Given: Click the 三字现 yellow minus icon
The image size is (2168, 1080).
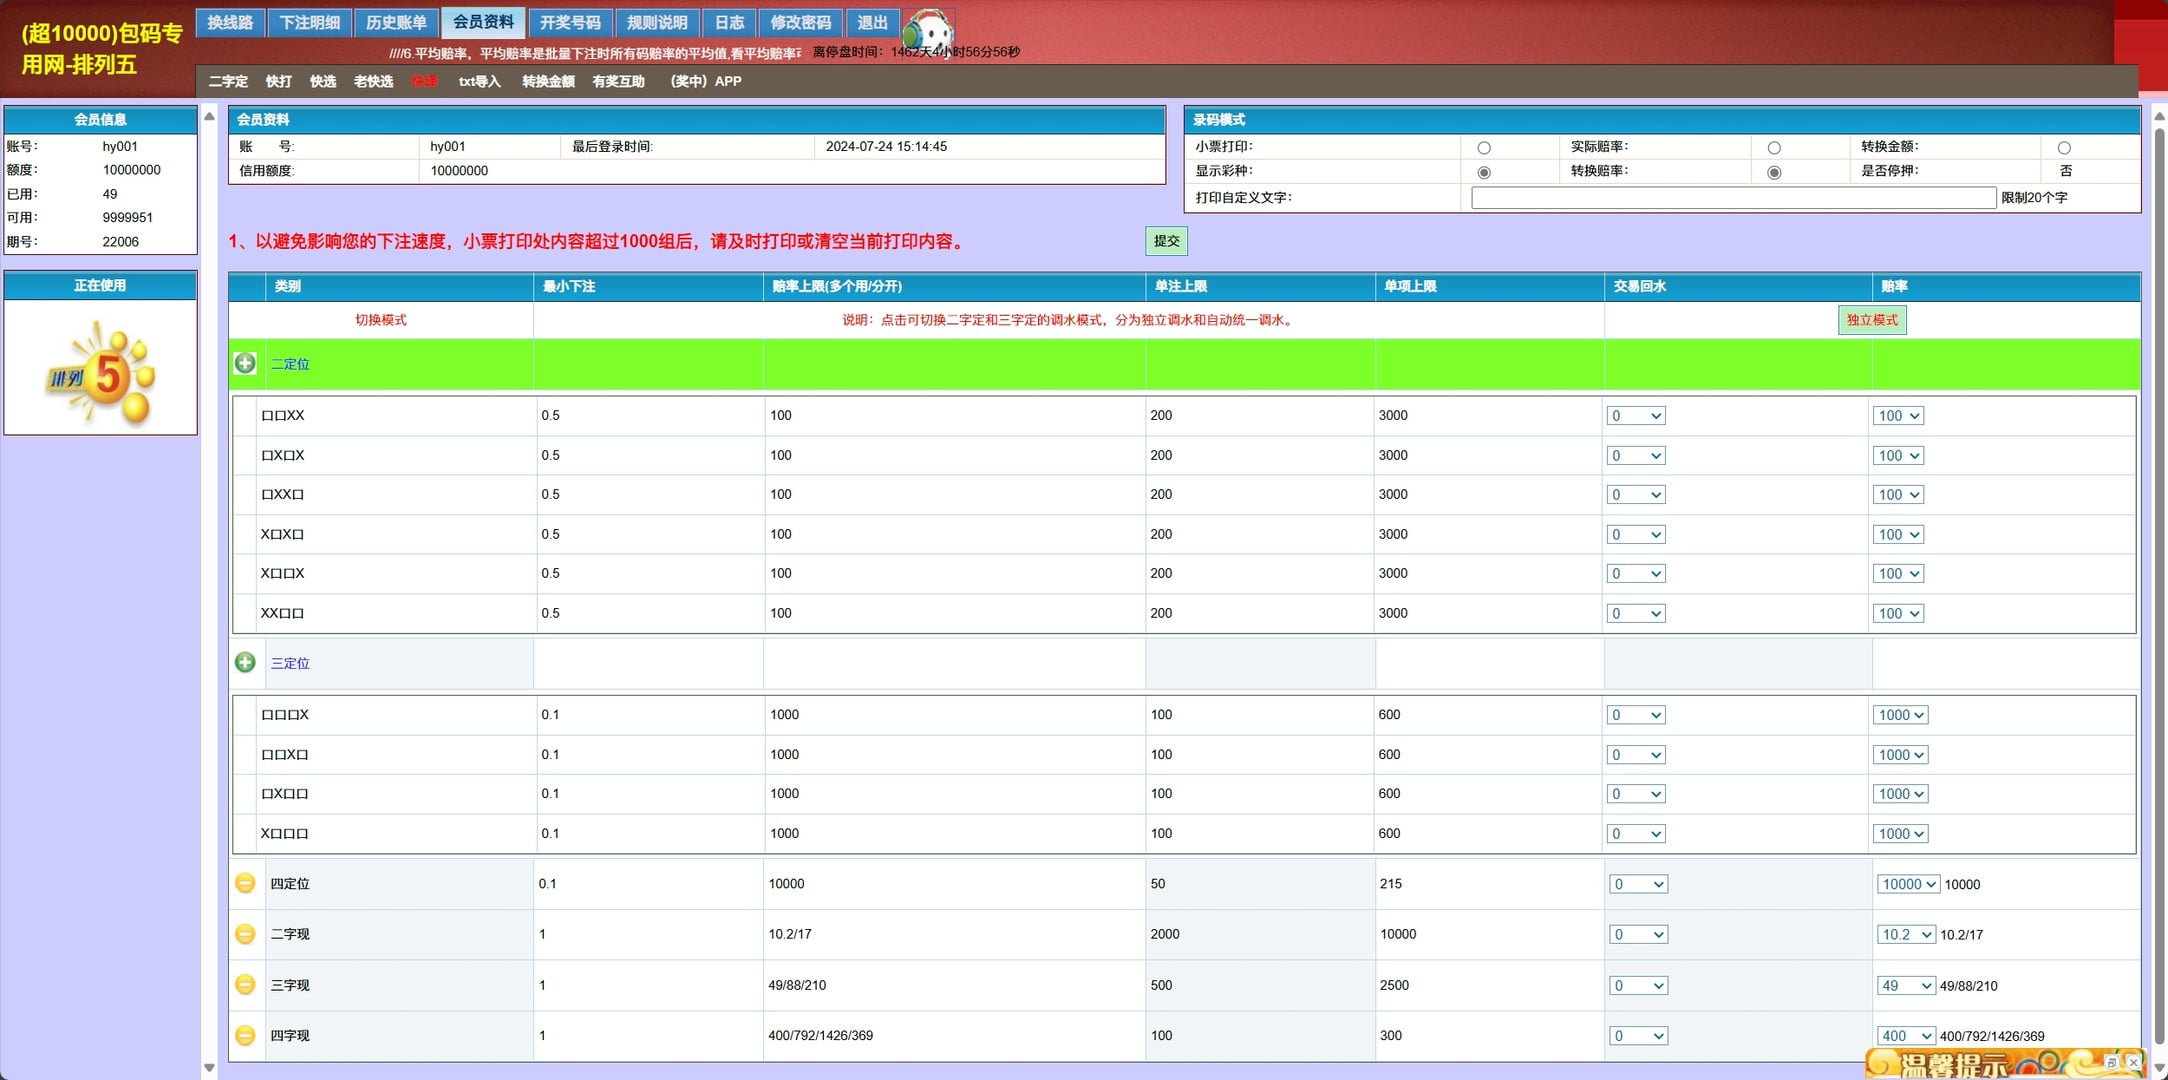Looking at the screenshot, I should (x=245, y=985).
